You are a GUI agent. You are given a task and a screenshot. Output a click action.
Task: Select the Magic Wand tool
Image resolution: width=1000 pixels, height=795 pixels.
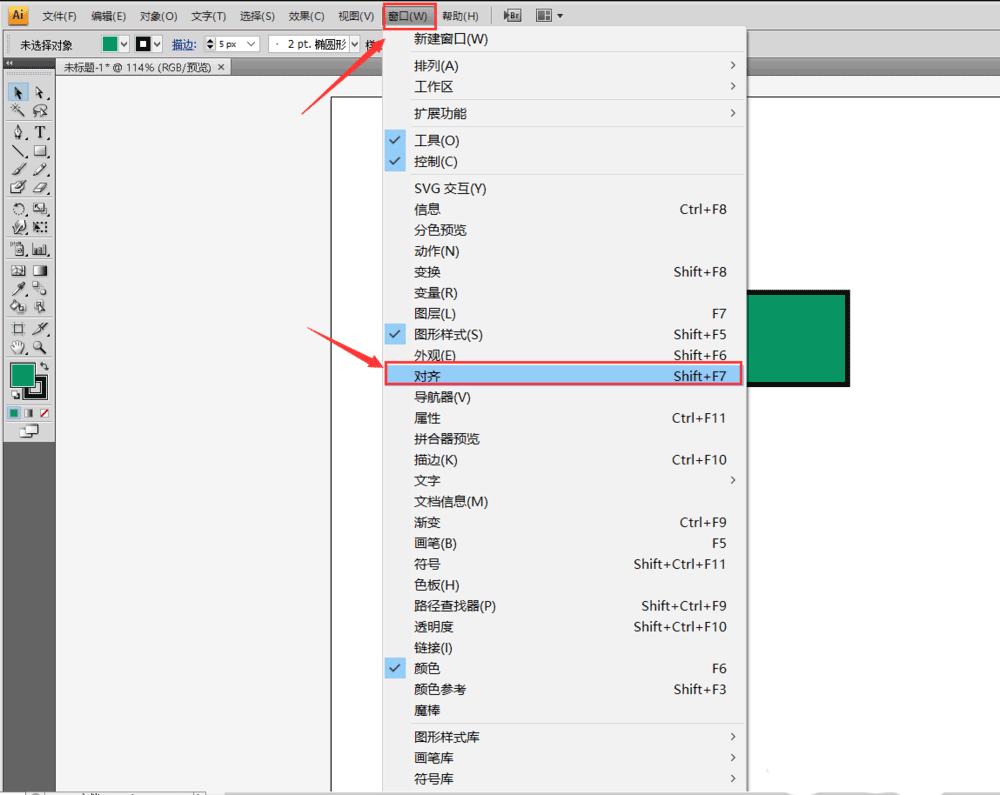(18, 111)
